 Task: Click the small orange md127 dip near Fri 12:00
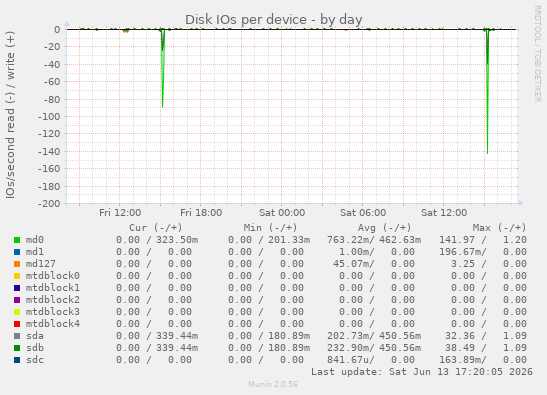(126, 31)
